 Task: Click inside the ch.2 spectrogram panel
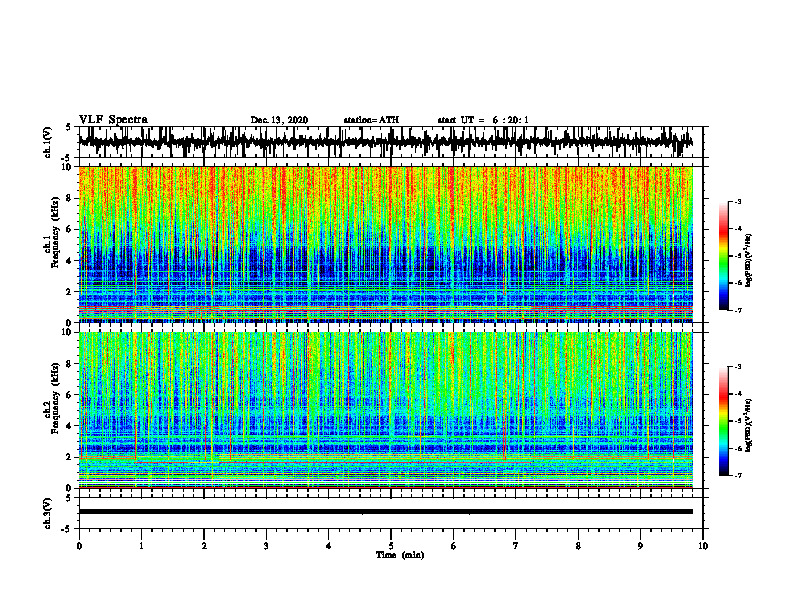[385, 410]
